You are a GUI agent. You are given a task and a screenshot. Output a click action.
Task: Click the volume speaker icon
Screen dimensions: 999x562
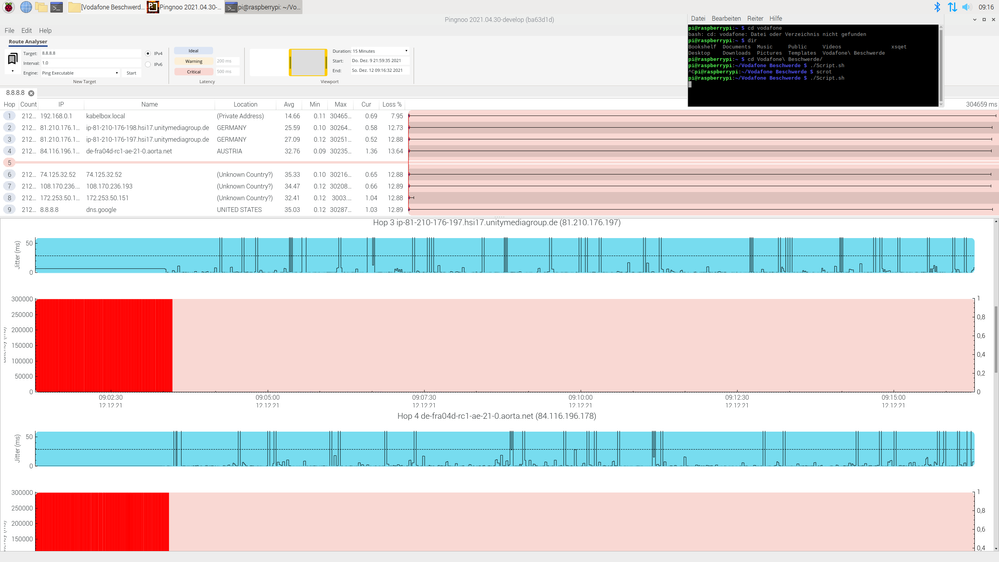[967, 7]
